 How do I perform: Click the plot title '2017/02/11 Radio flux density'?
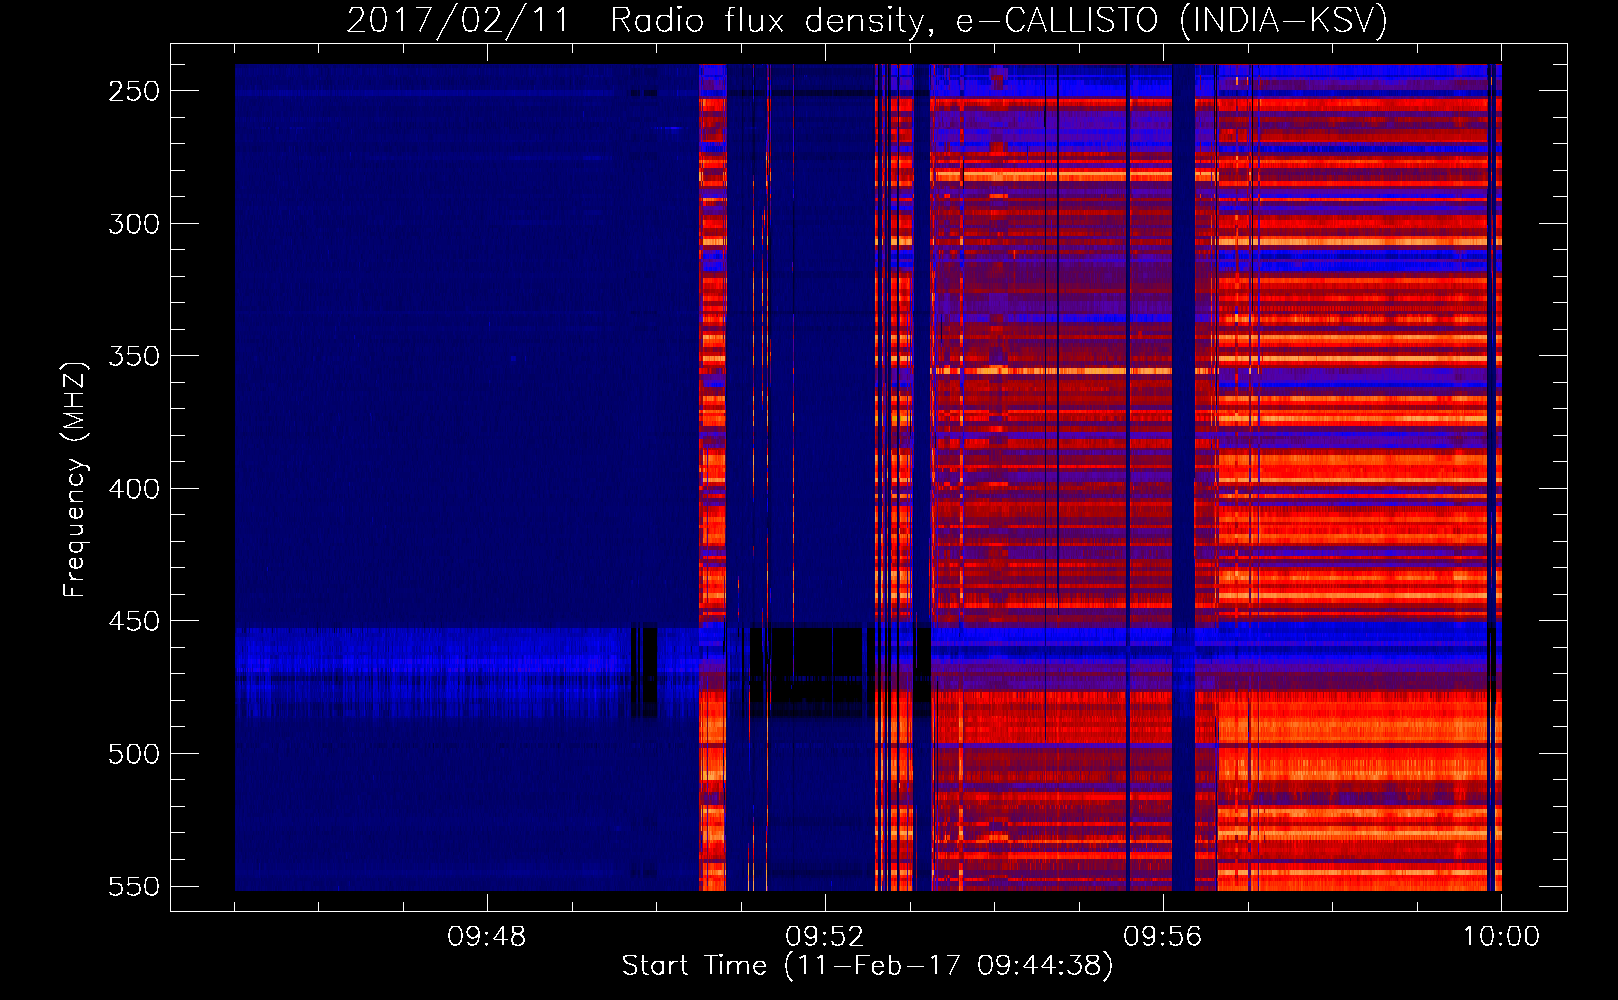point(867,20)
